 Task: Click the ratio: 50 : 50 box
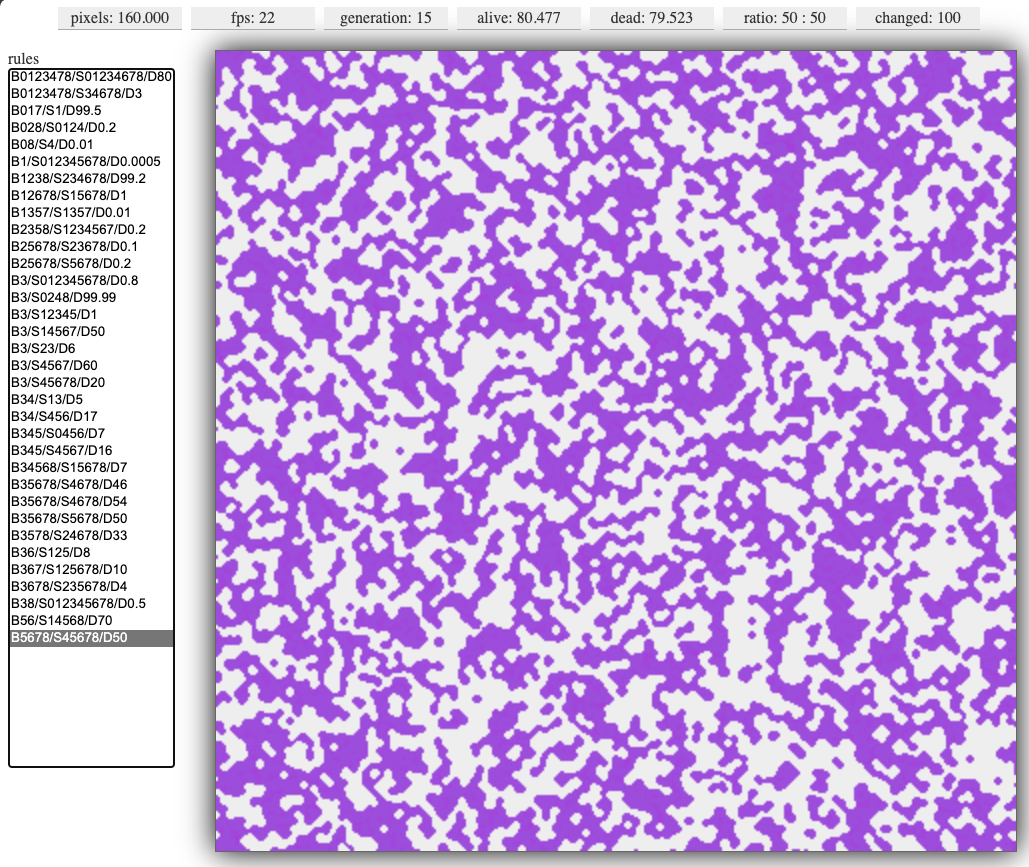784,18
